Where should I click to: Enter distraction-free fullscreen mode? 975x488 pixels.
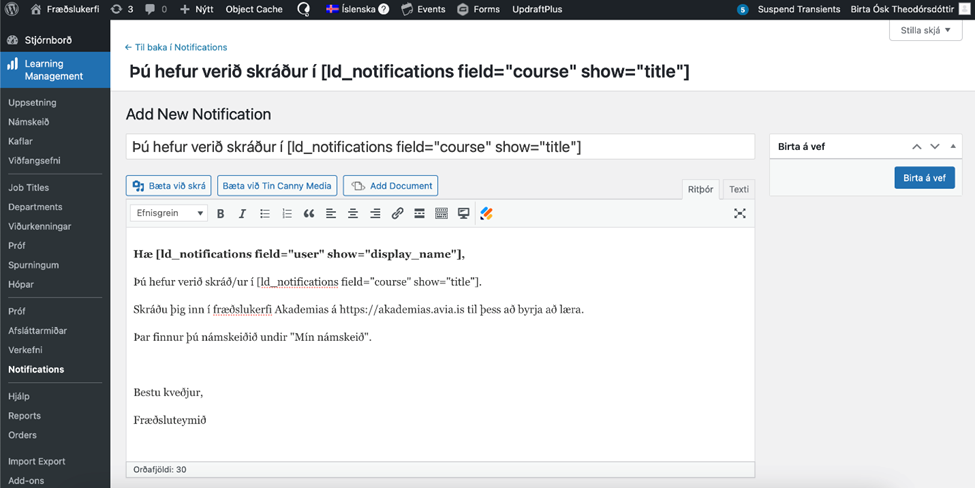click(x=740, y=213)
